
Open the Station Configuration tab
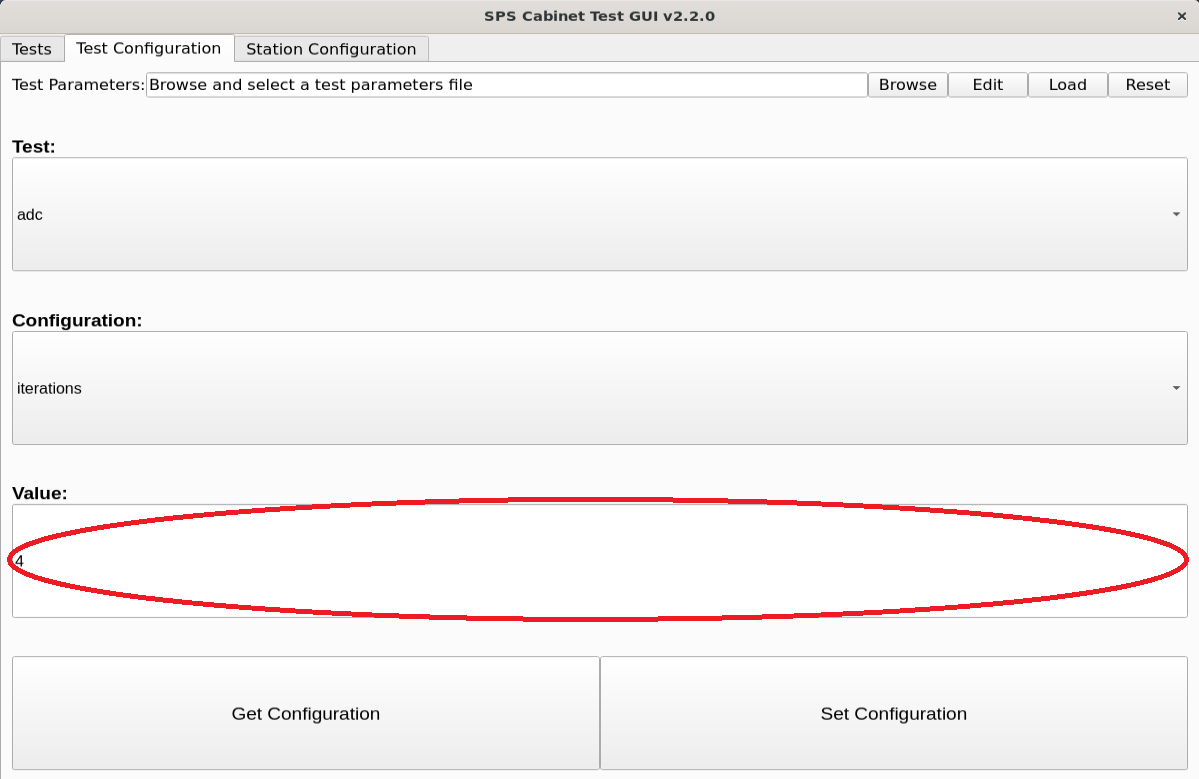point(329,49)
